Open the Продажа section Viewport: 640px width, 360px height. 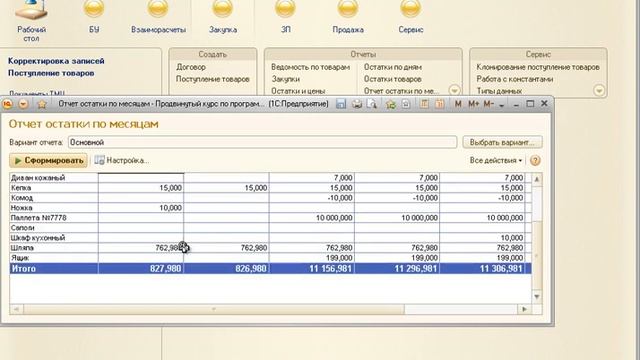[348, 16]
